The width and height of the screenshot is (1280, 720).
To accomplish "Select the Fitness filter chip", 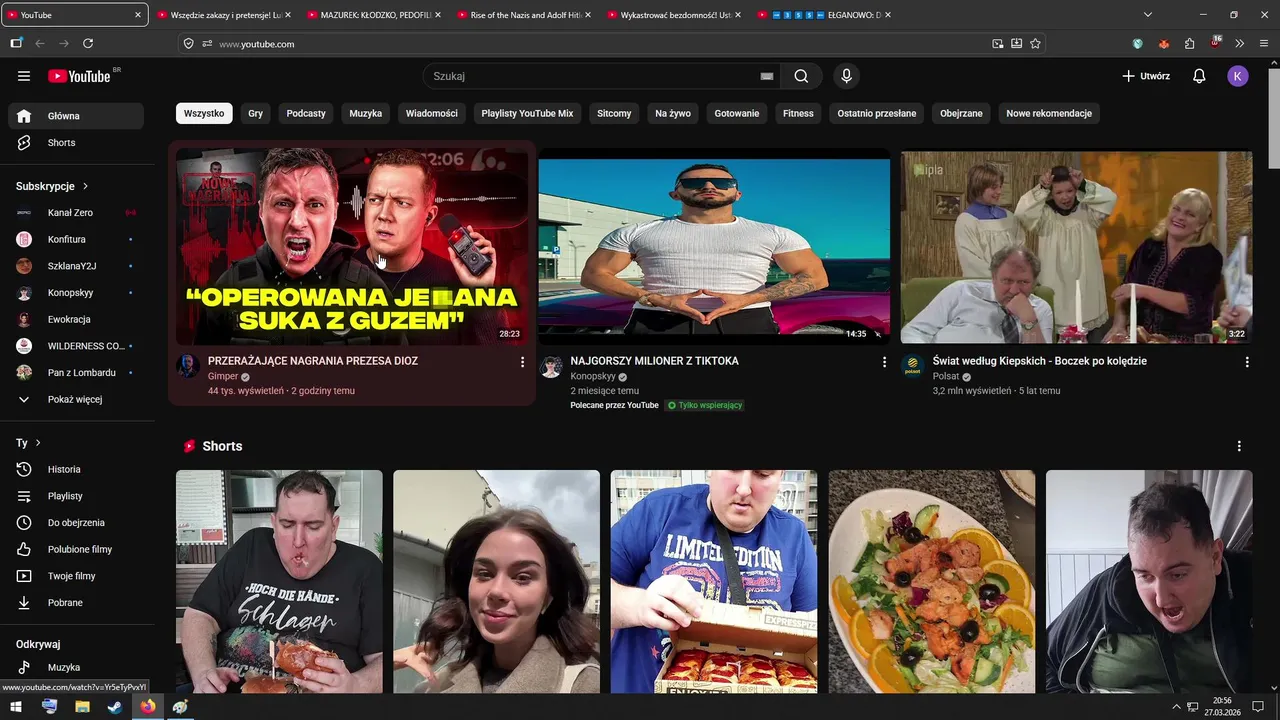I will click(x=798, y=113).
